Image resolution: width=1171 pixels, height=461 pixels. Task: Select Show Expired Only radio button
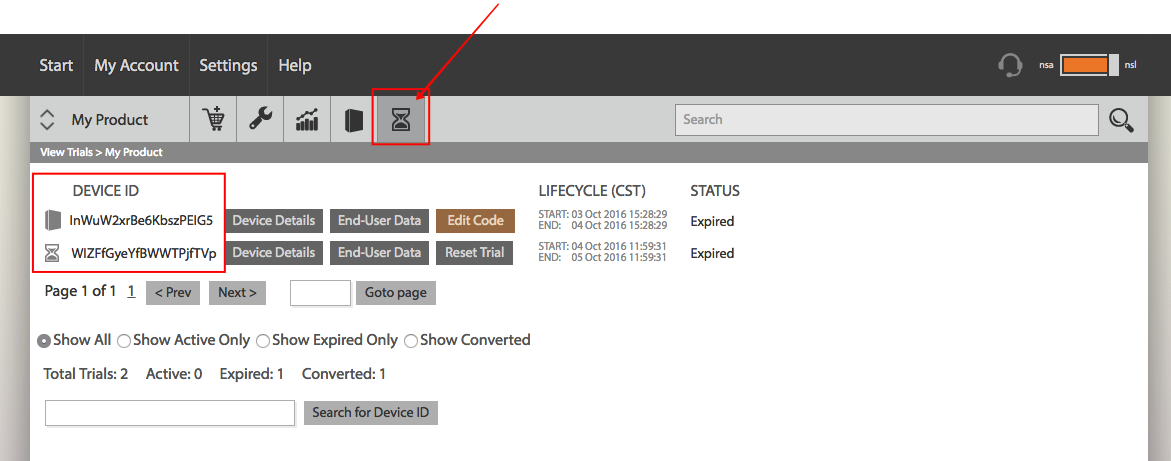(x=263, y=341)
